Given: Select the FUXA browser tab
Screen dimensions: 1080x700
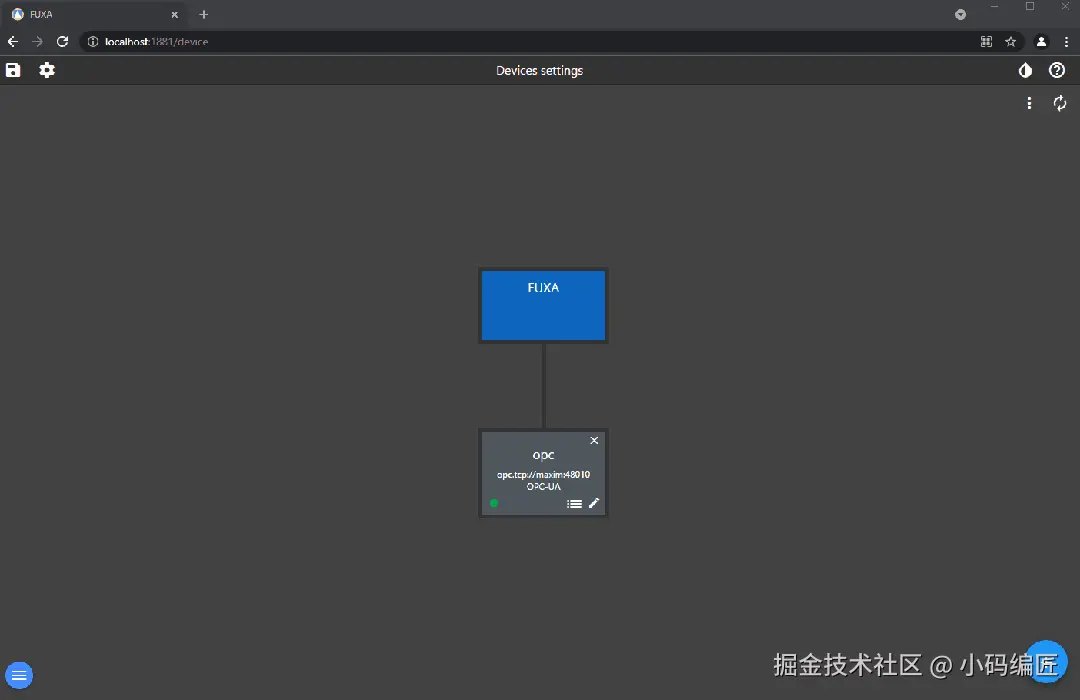Looking at the screenshot, I should 94,14.
